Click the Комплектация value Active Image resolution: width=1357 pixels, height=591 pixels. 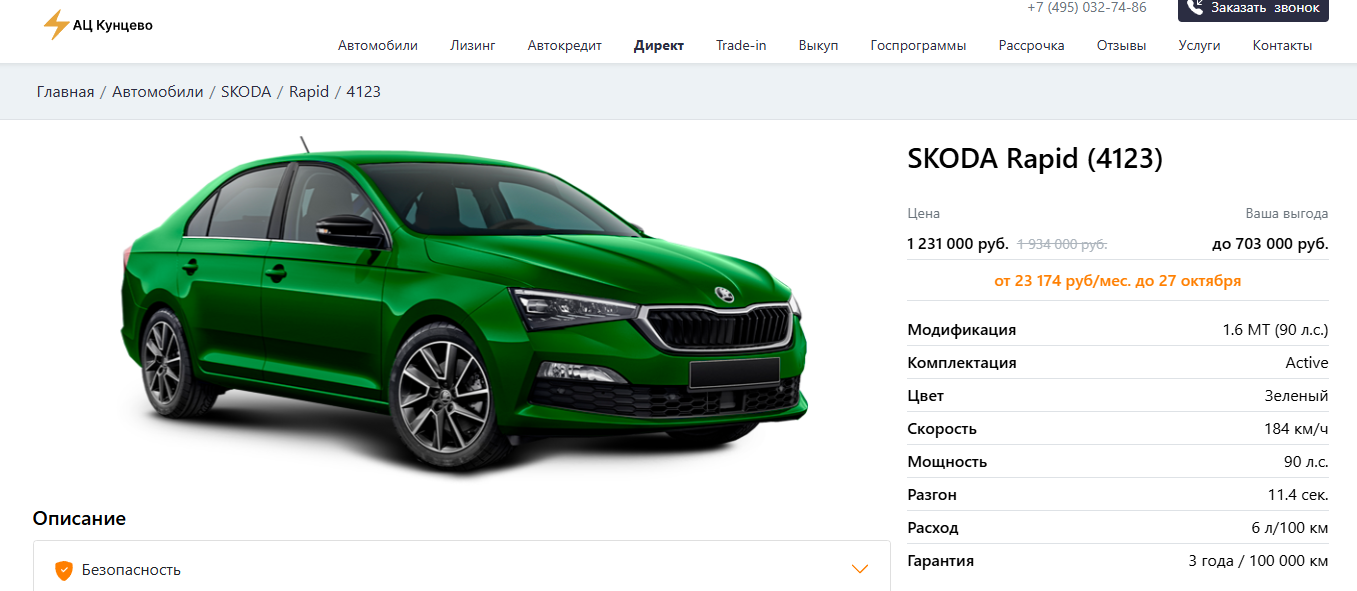point(1307,363)
